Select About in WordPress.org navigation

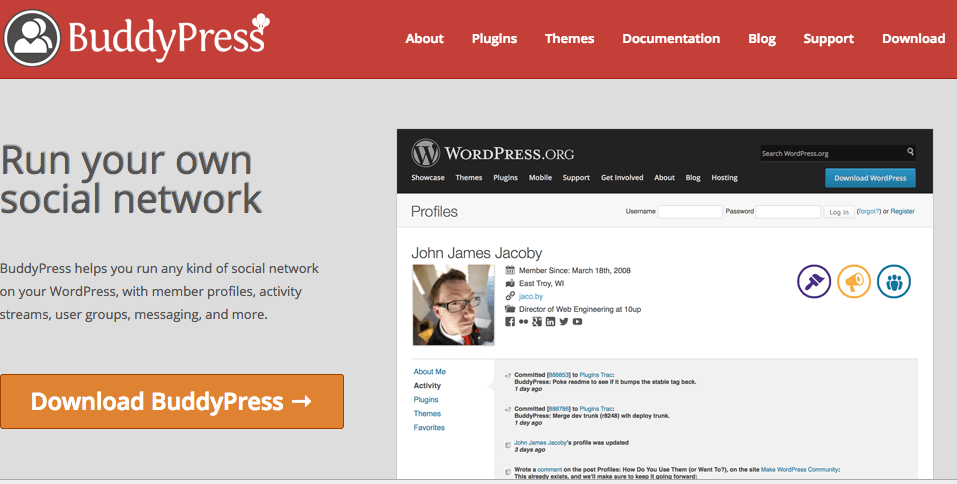pos(665,178)
